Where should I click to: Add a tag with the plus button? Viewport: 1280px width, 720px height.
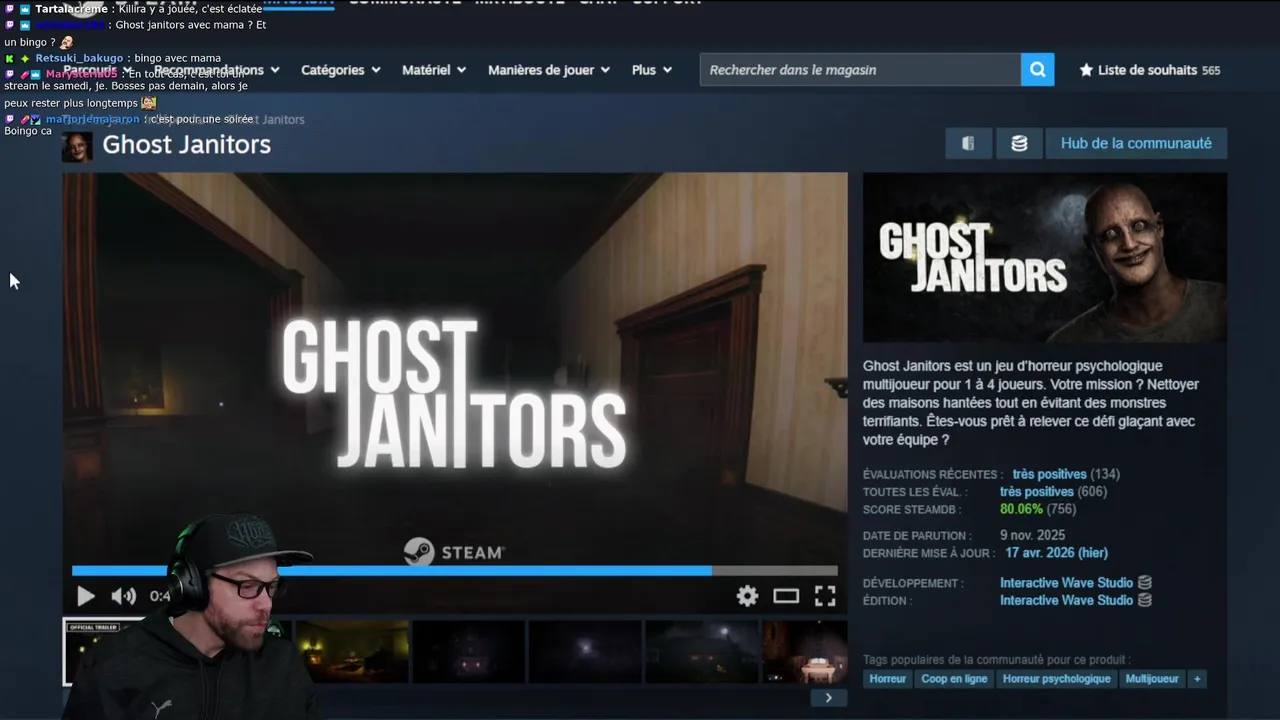(1196, 679)
